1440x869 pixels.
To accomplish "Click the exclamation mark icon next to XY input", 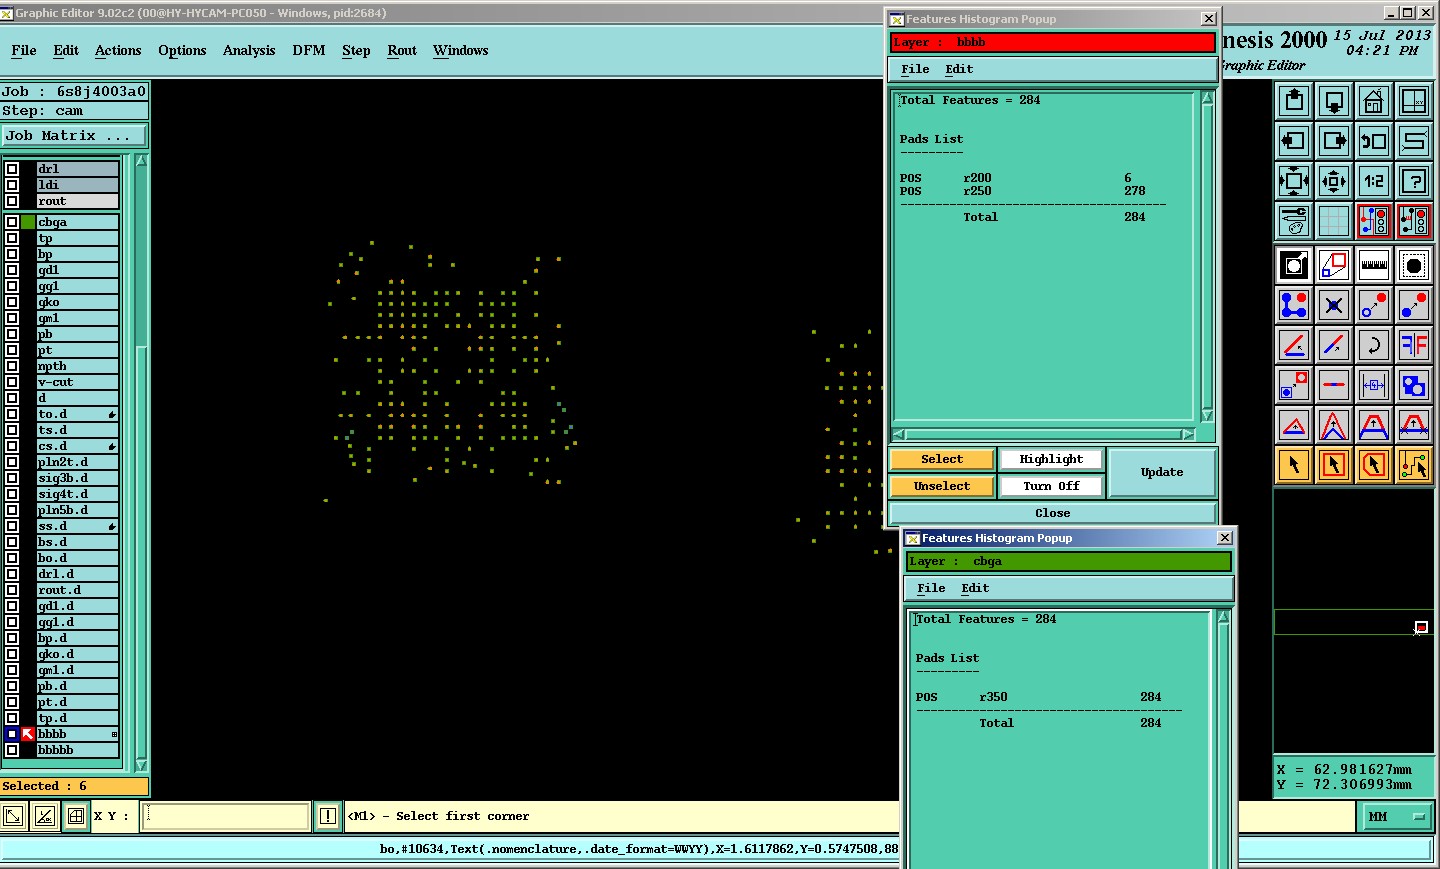I will 327,817.
